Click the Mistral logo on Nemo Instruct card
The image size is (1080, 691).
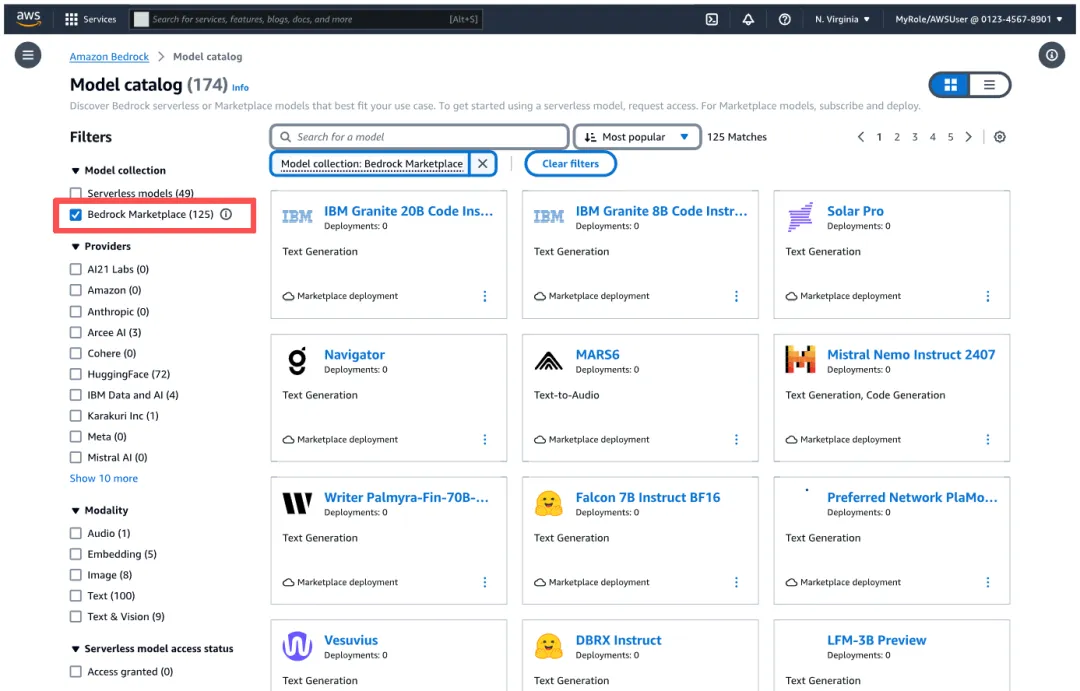click(800, 360)
